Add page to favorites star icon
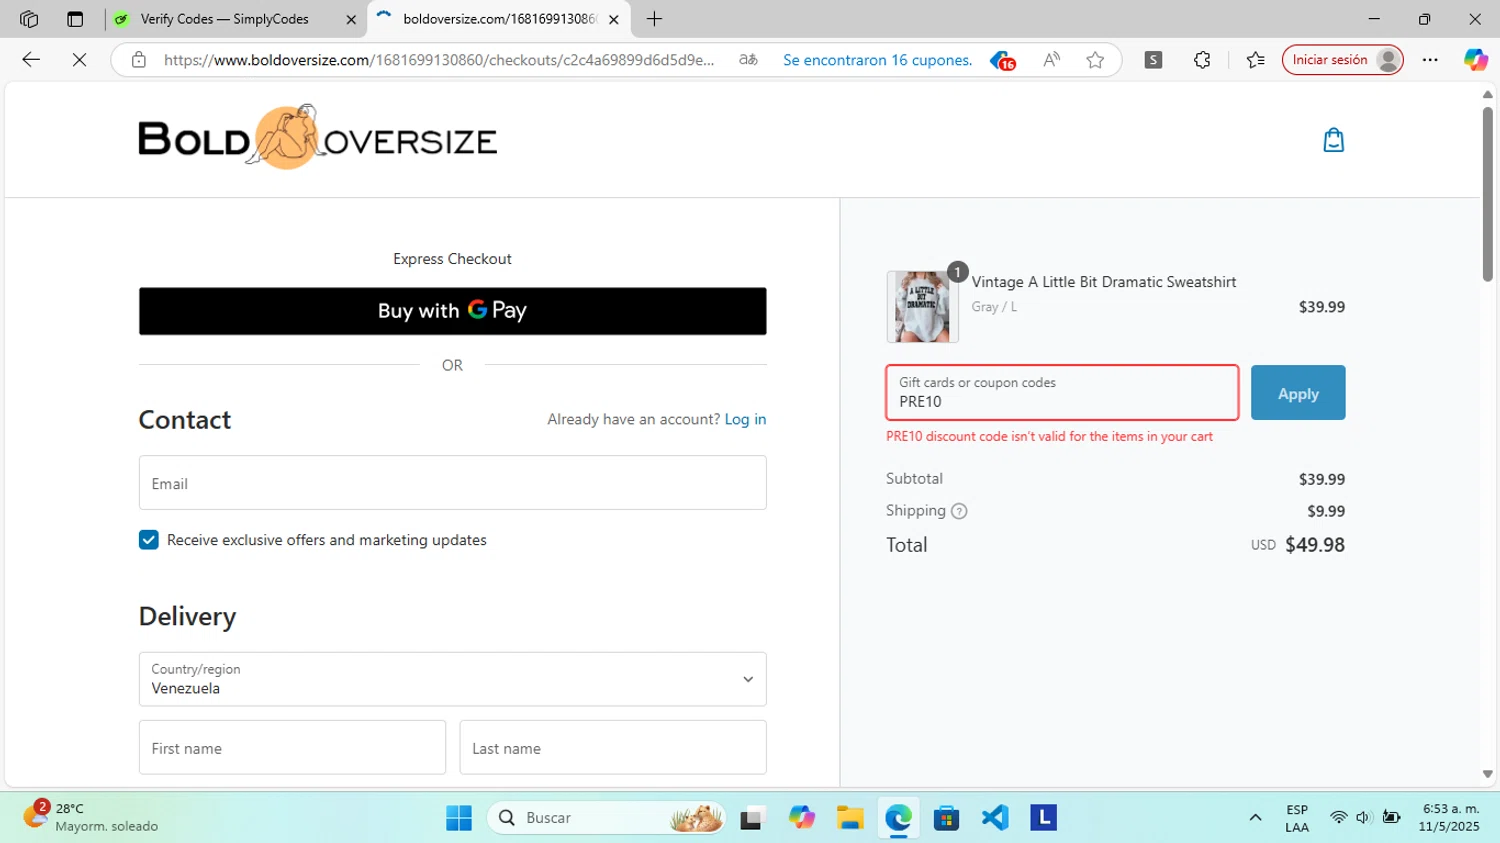 (x=1095, y=60)
